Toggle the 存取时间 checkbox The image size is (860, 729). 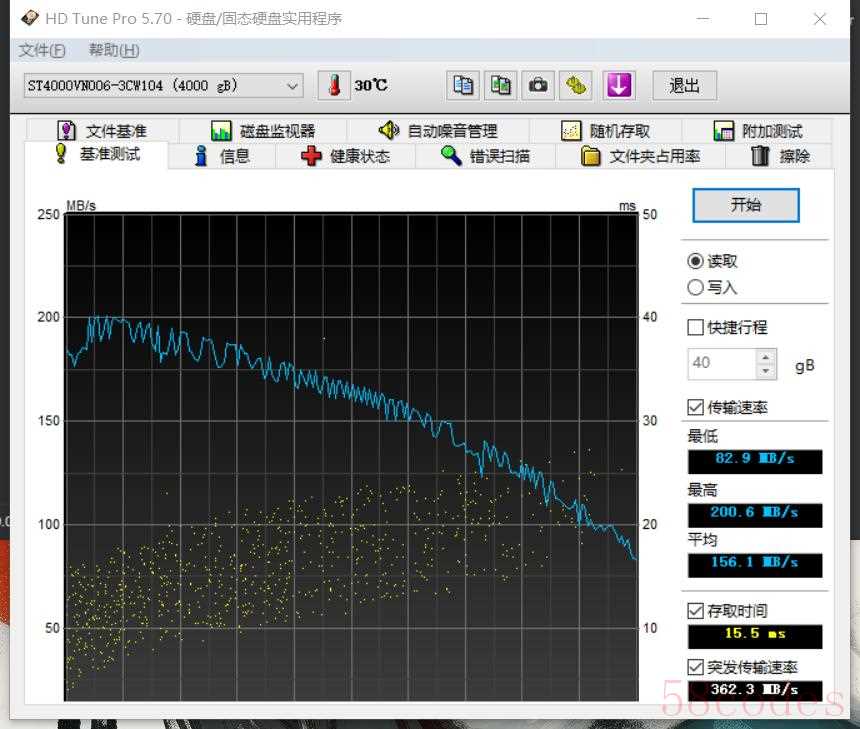click(696, 611)
